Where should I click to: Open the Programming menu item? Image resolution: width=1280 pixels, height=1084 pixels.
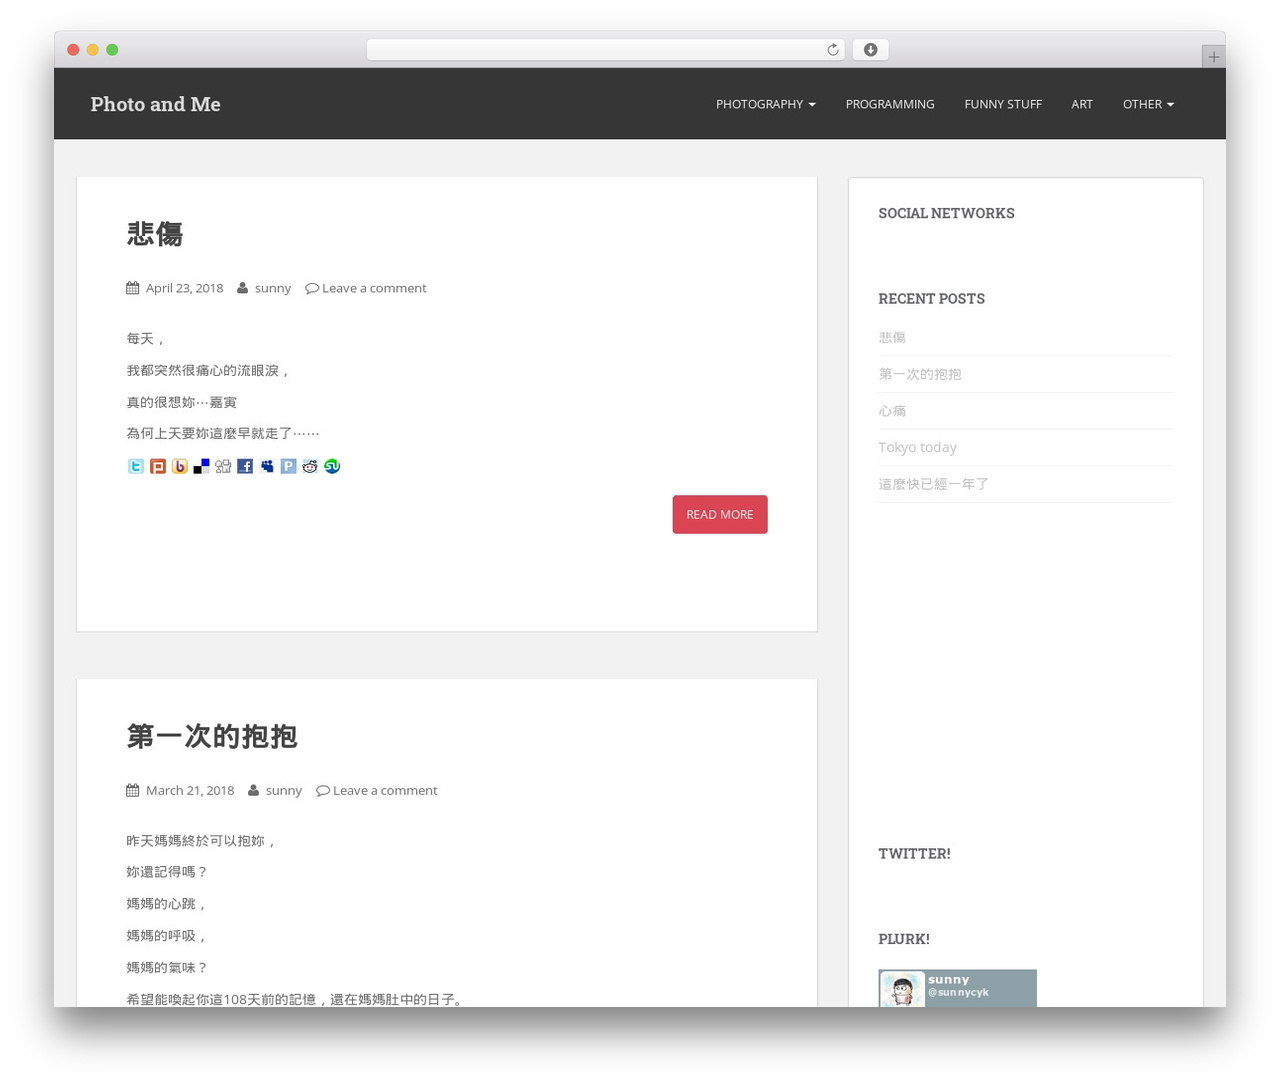pos(890,104)
